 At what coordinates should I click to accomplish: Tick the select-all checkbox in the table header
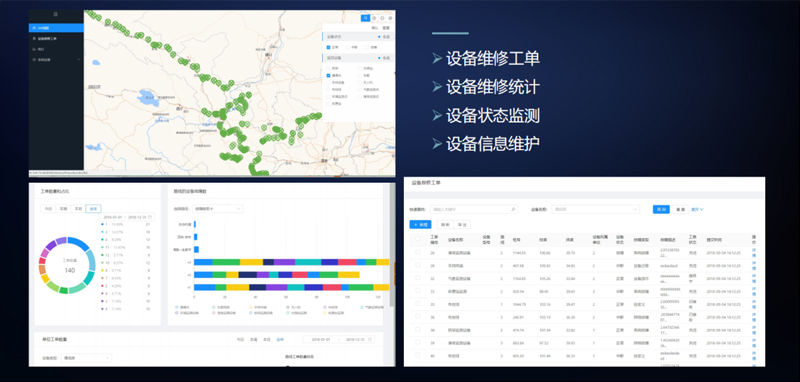(418, 239)
